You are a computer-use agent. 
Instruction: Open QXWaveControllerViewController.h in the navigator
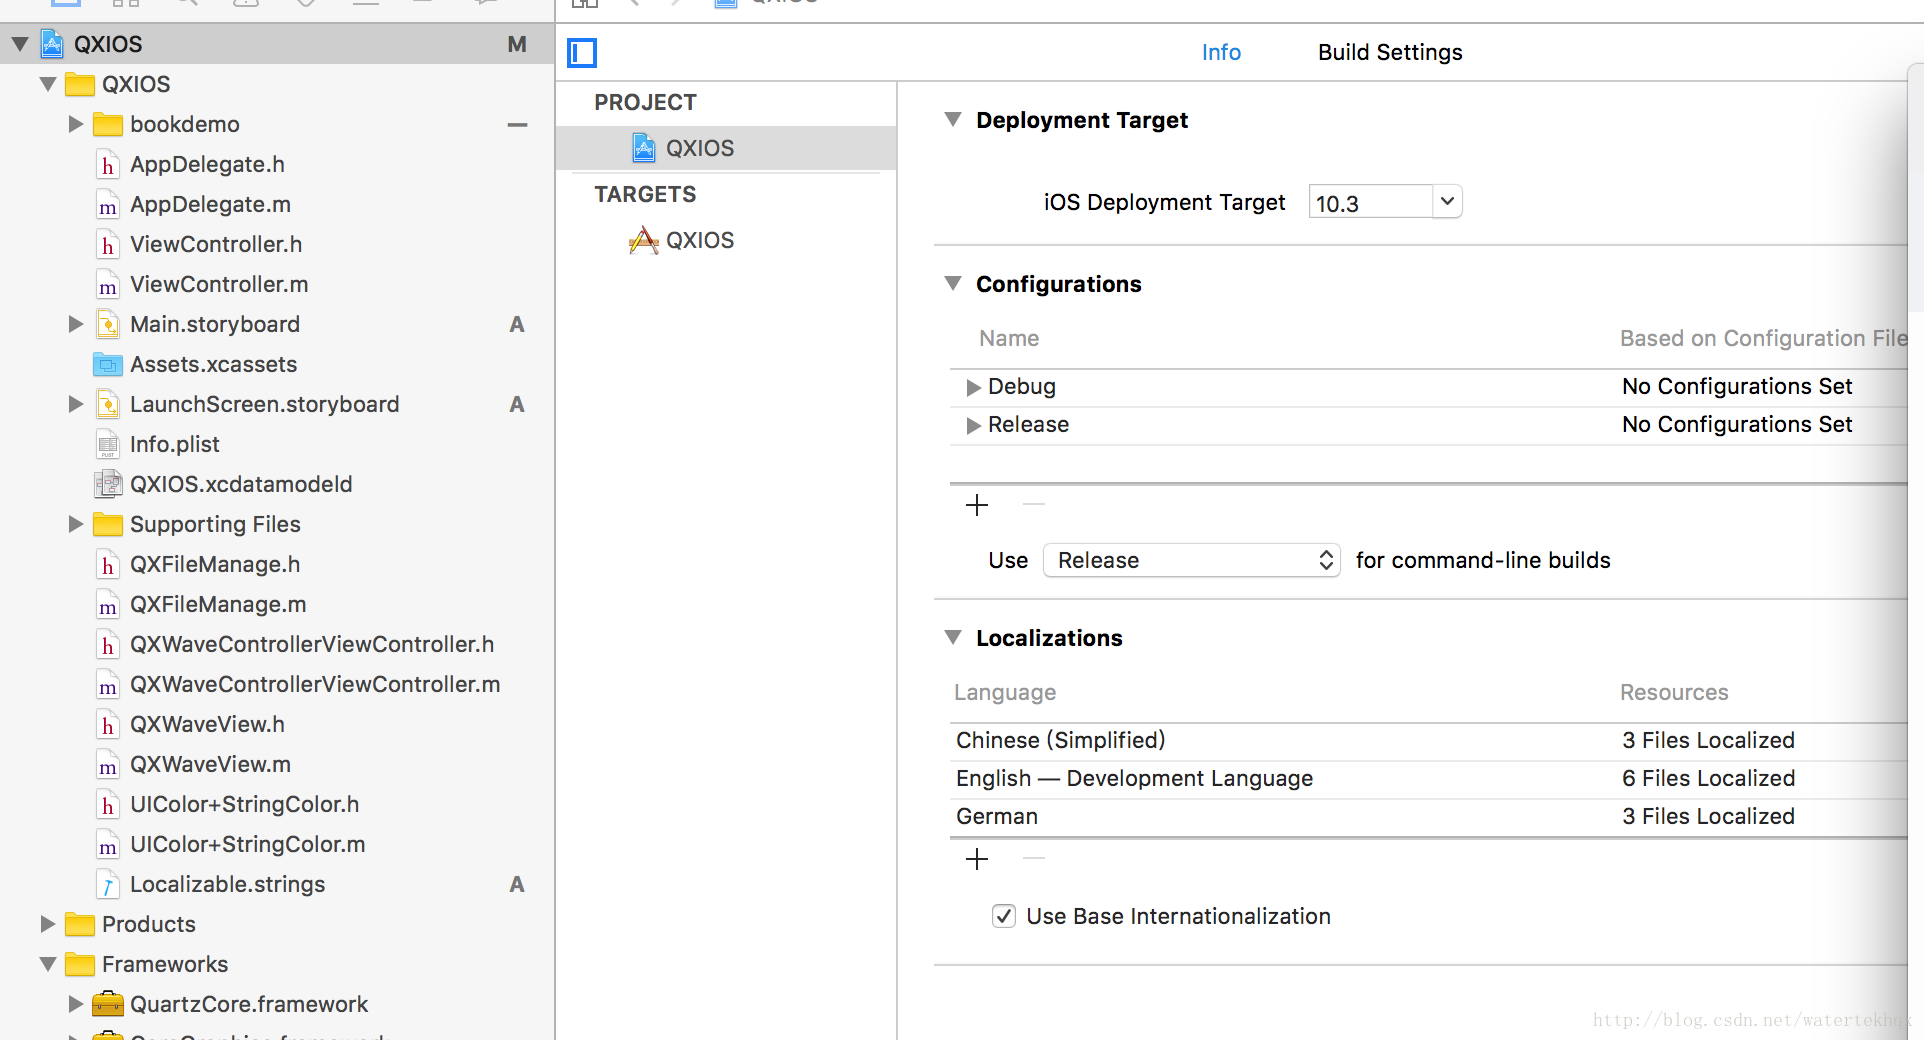(x=312, y=644)
